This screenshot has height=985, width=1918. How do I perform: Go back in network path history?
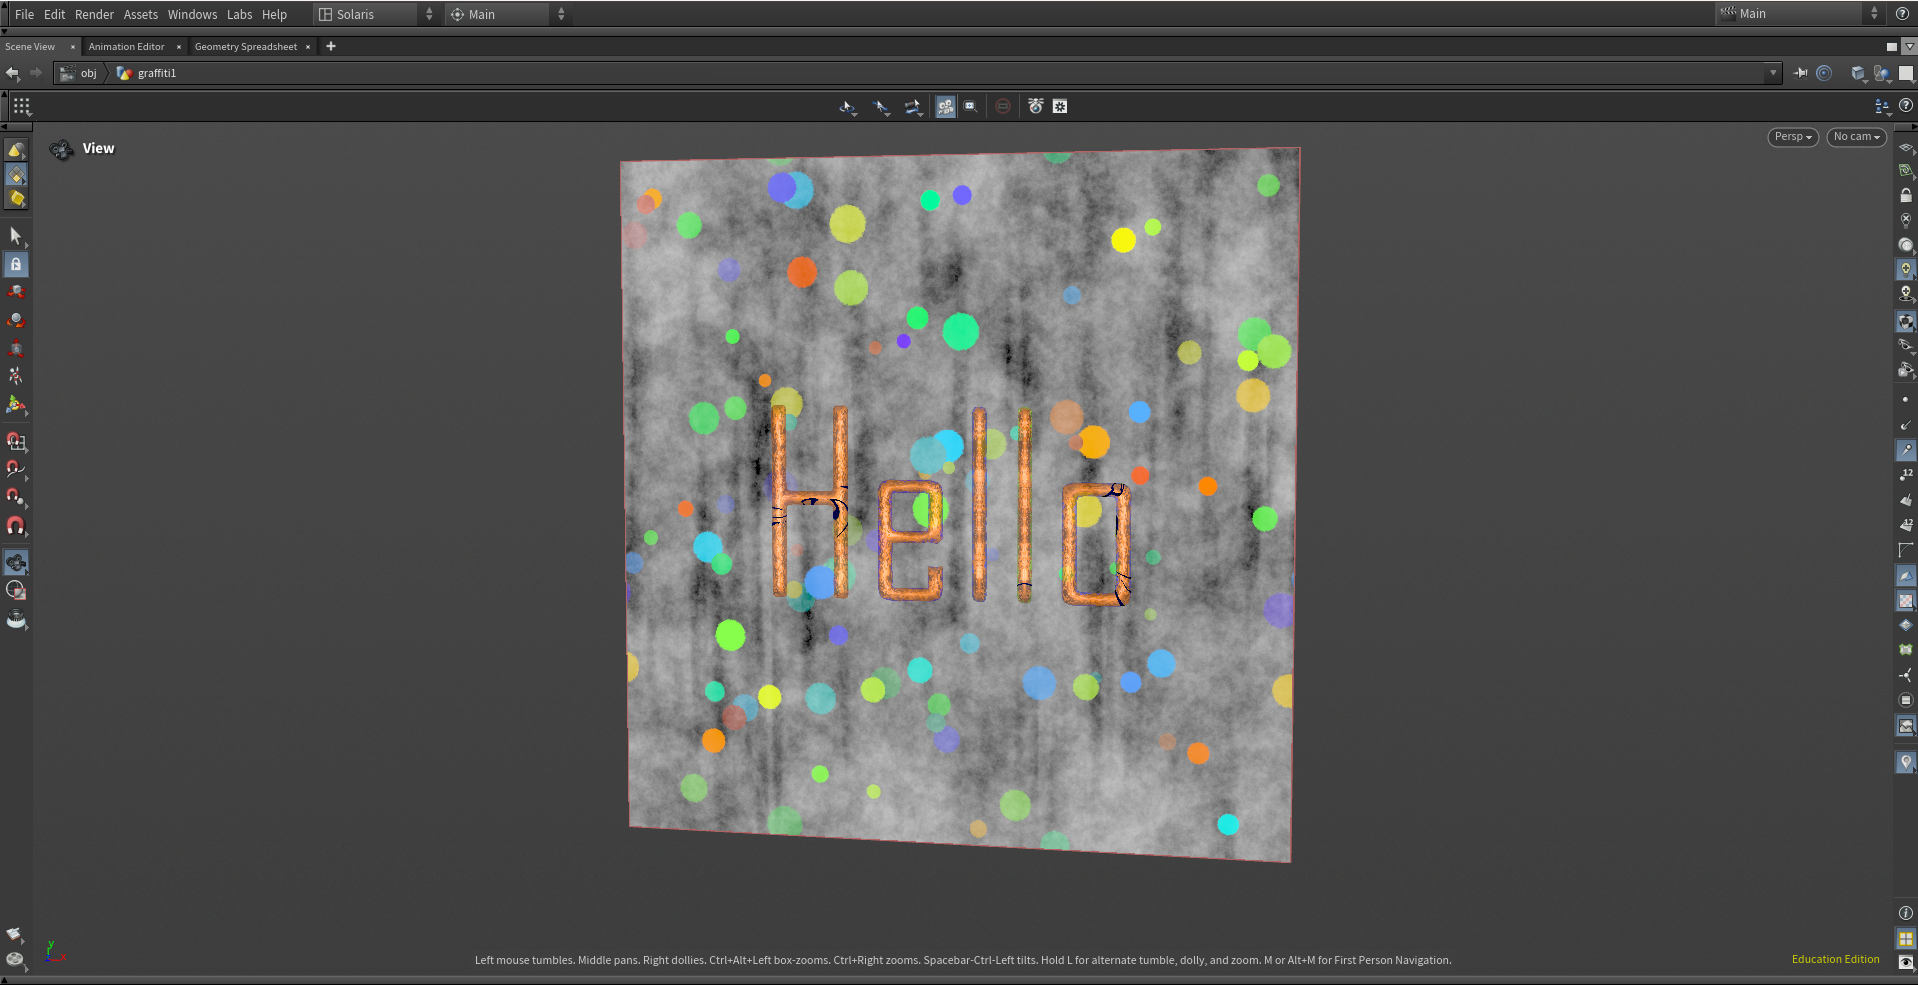(12, 73)
